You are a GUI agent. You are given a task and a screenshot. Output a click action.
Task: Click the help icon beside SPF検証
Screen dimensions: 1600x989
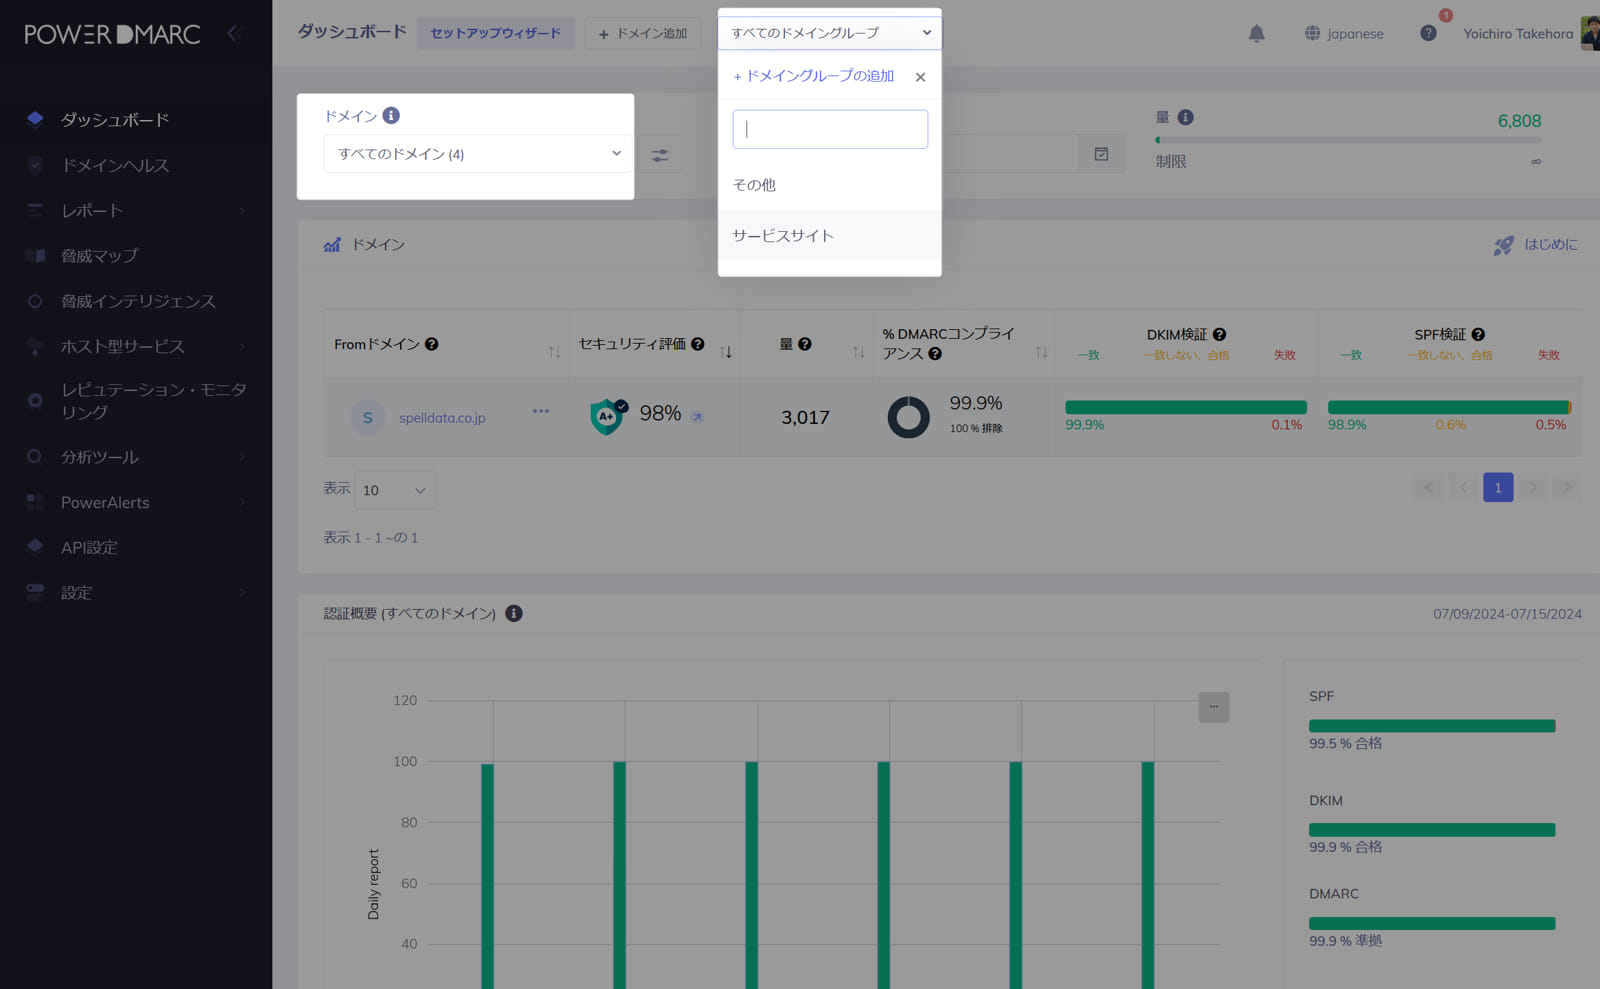[1478, 334]
